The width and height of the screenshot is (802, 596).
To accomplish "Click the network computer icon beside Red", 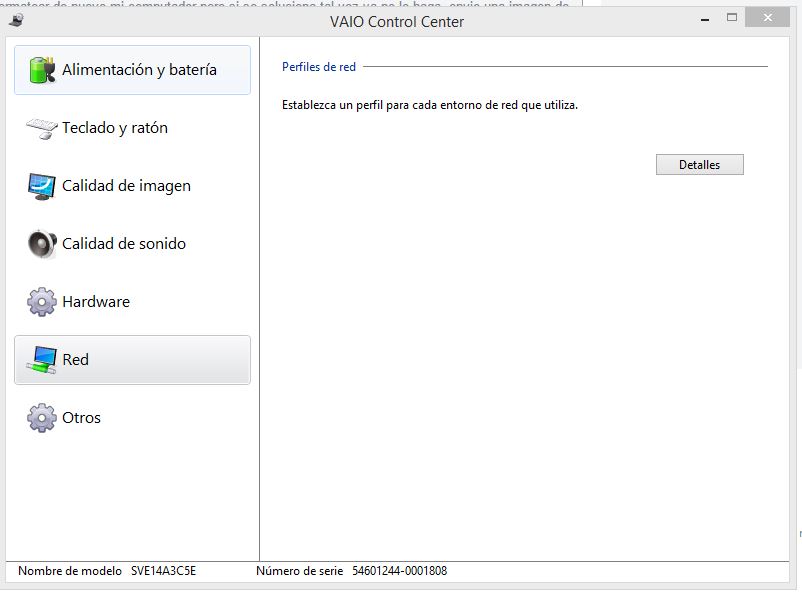I will (x=41, y=360).
